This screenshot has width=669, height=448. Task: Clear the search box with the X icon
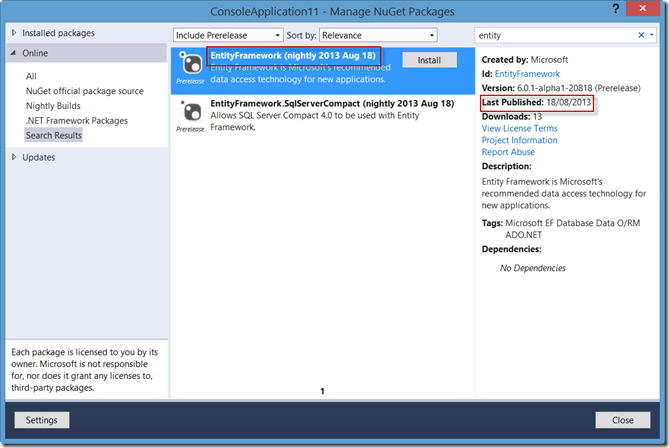point(641,35)
